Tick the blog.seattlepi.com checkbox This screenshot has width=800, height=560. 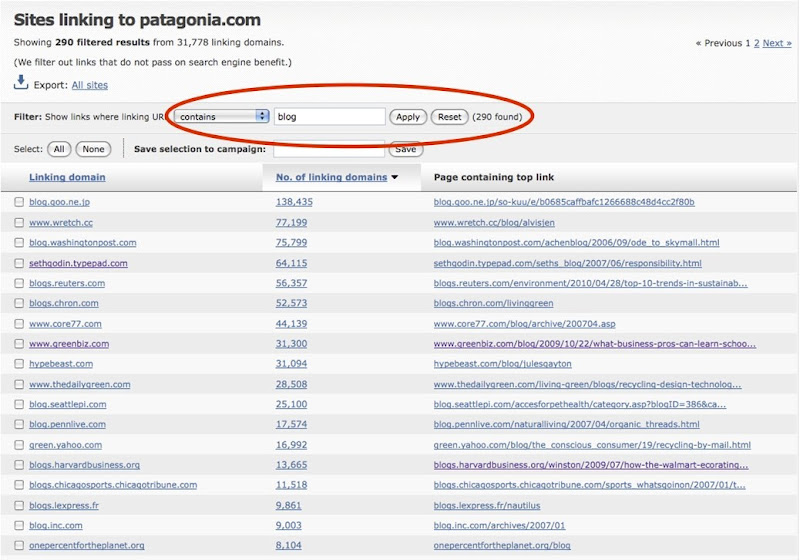[19, 404]
